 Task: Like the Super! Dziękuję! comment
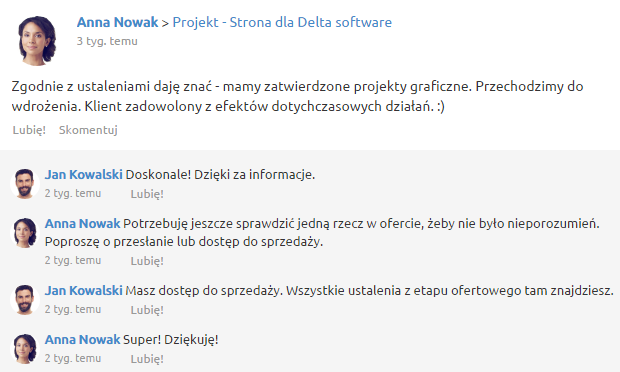pos(147,359)
